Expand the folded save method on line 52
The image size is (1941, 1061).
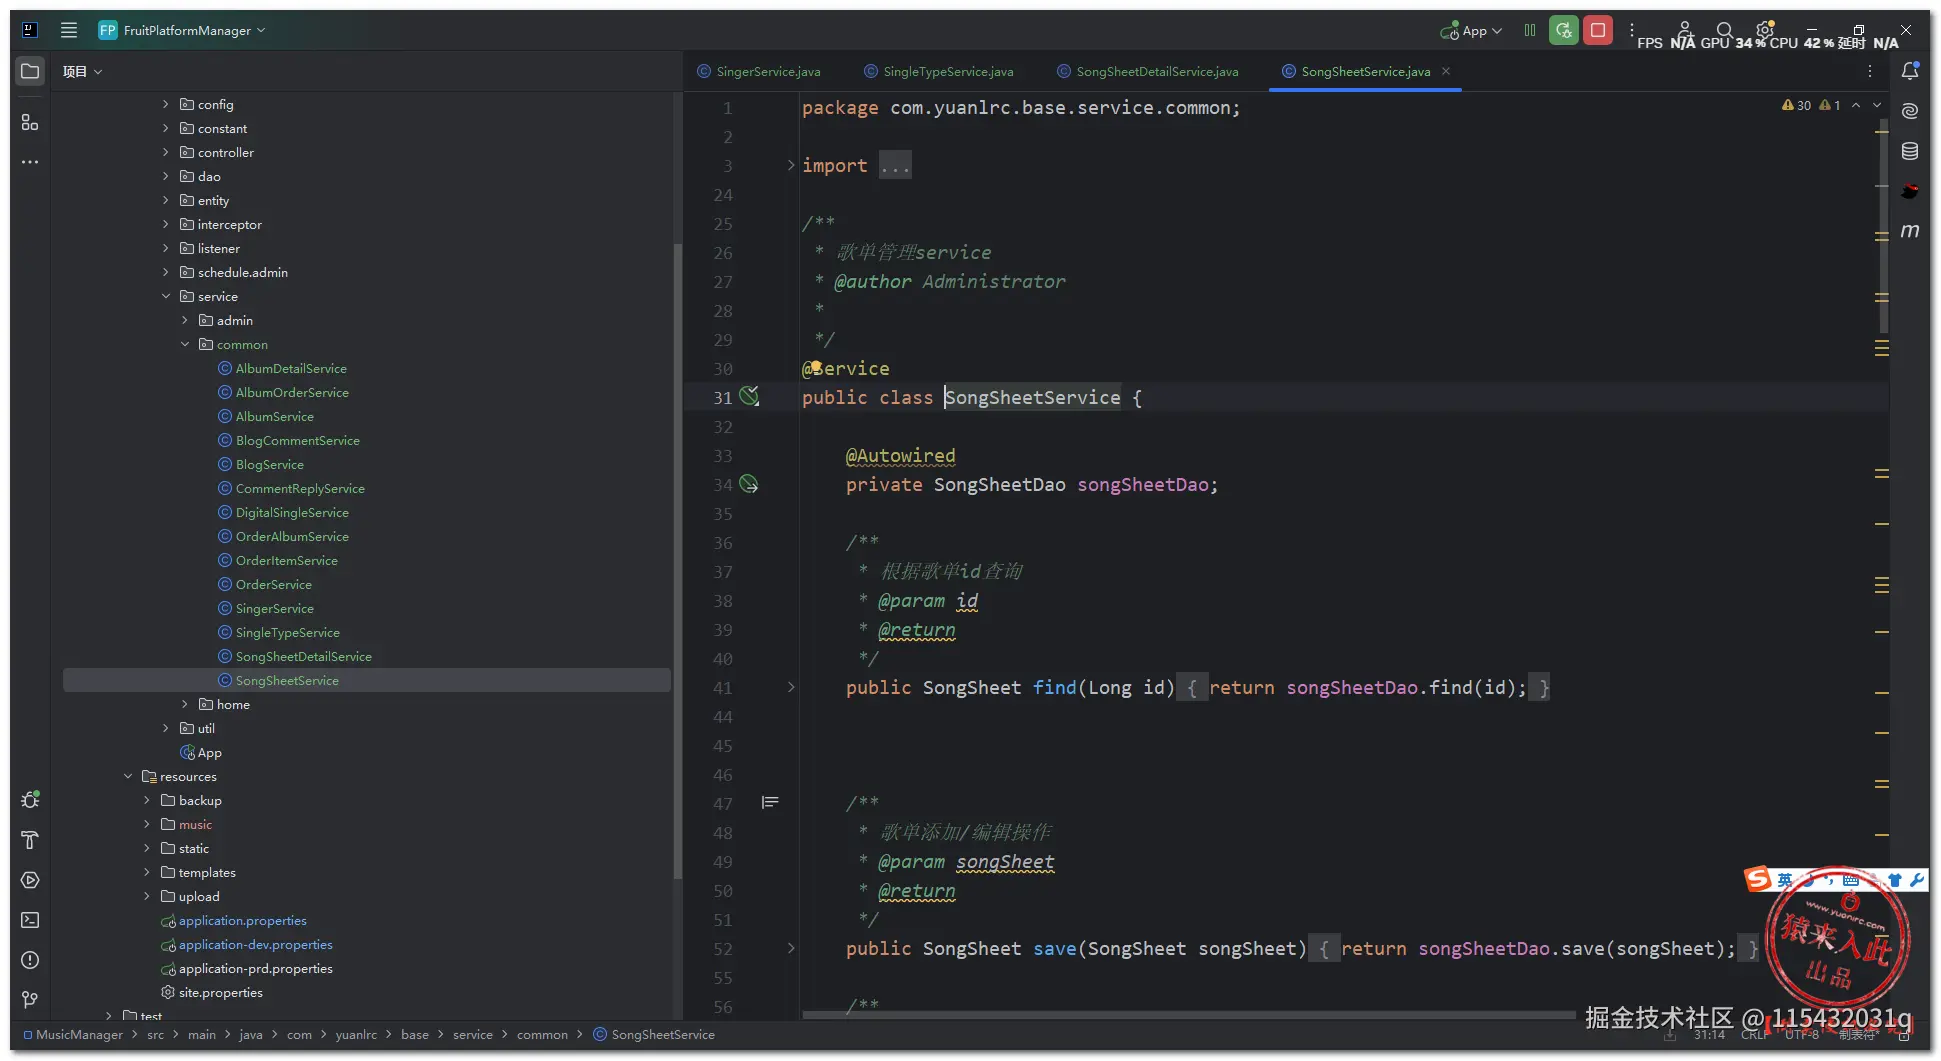coord(791,948)
